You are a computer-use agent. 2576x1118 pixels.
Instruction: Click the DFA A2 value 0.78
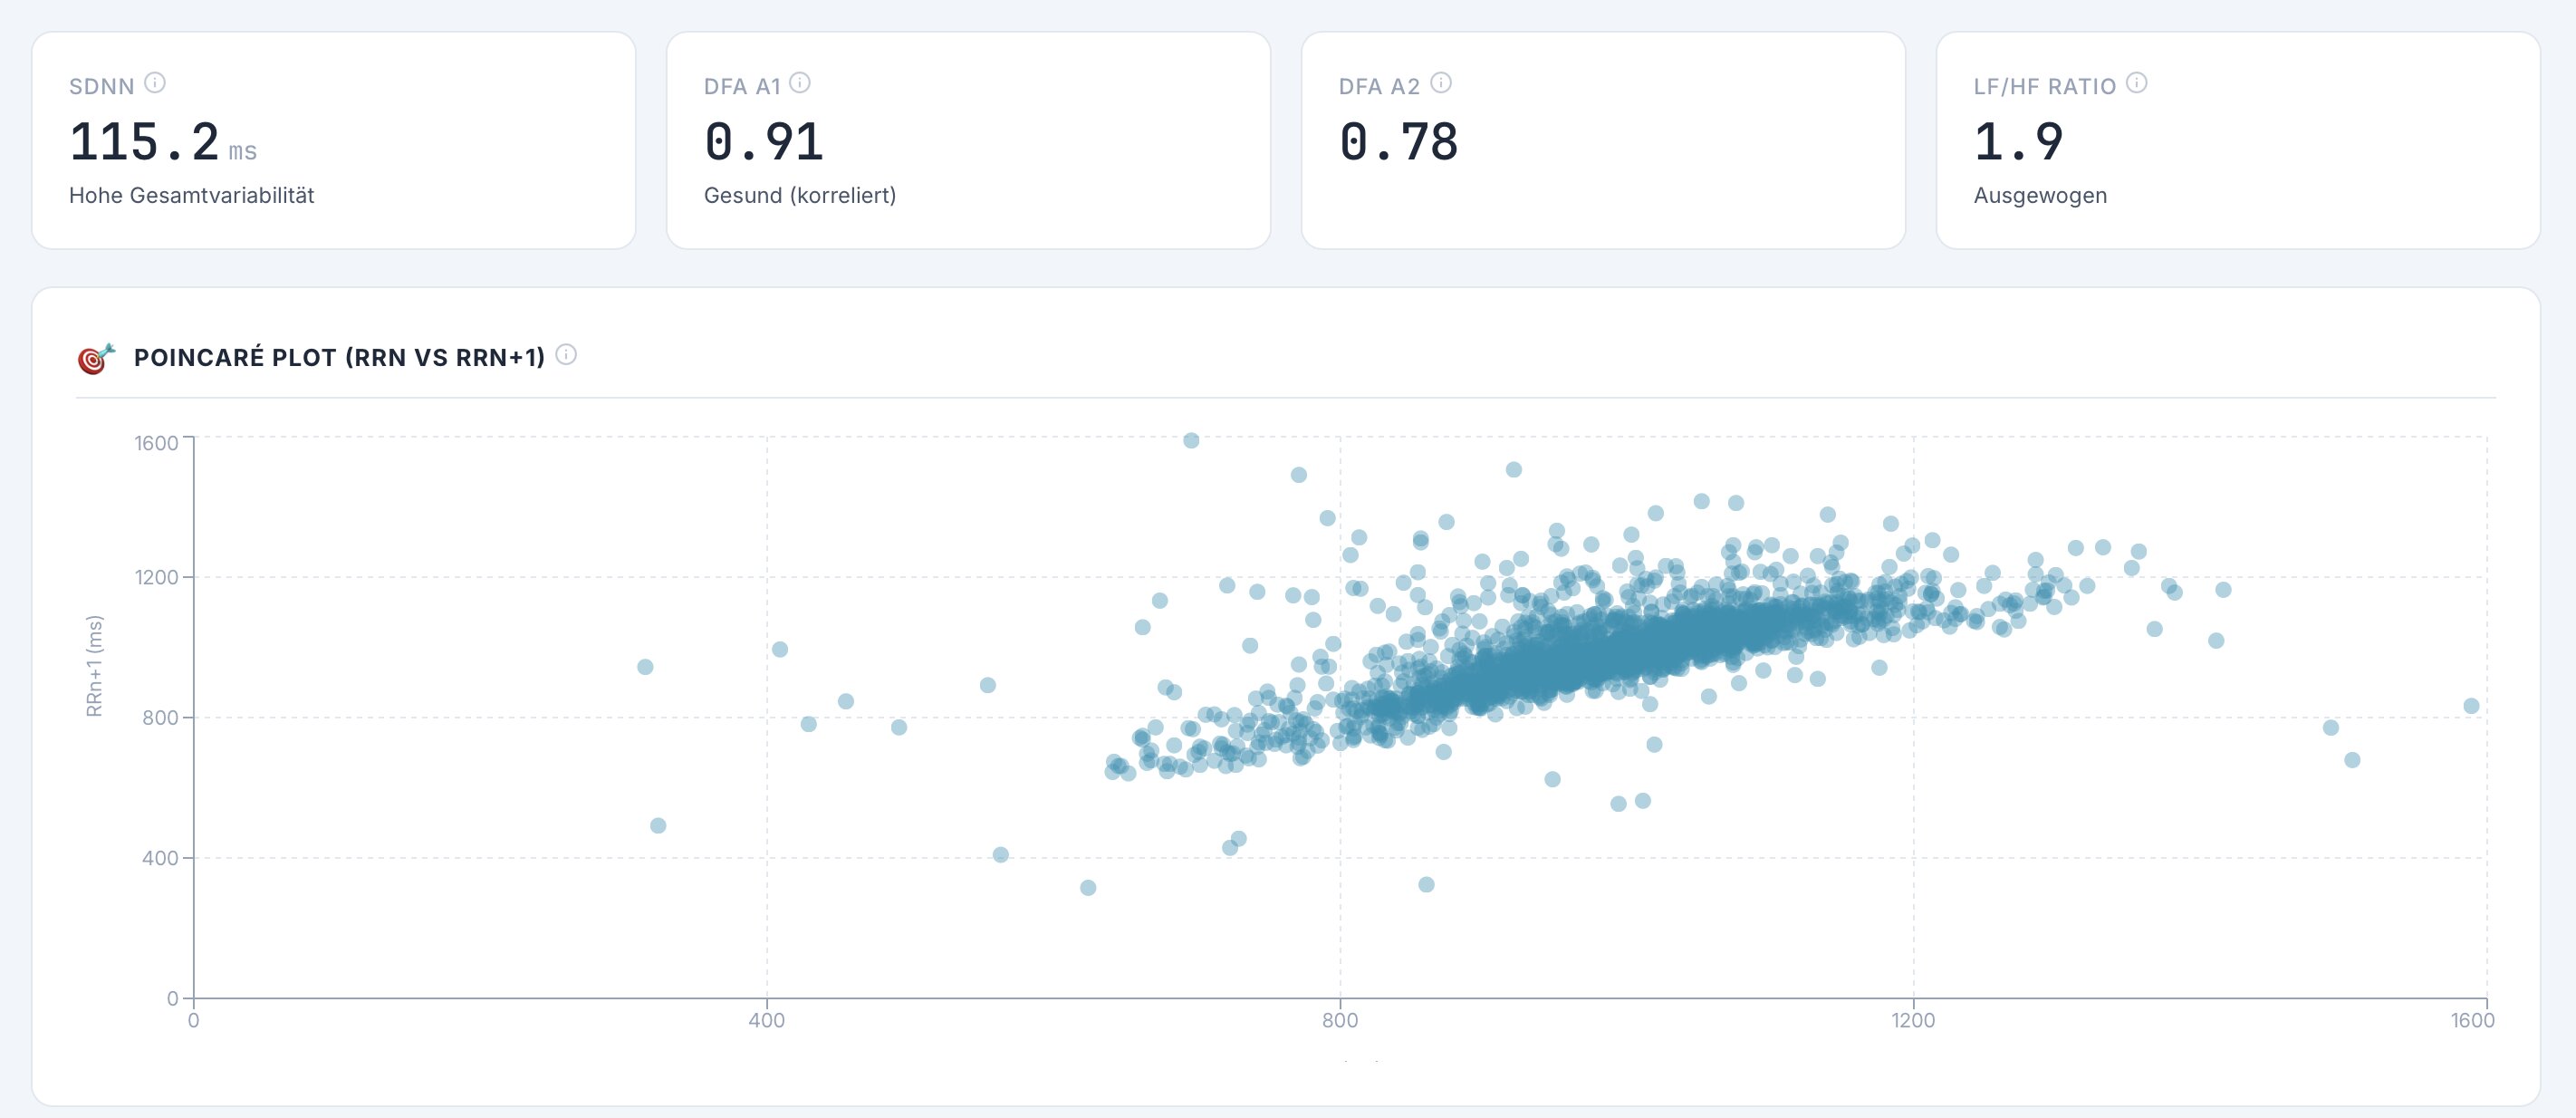(x=1398, y=141)
